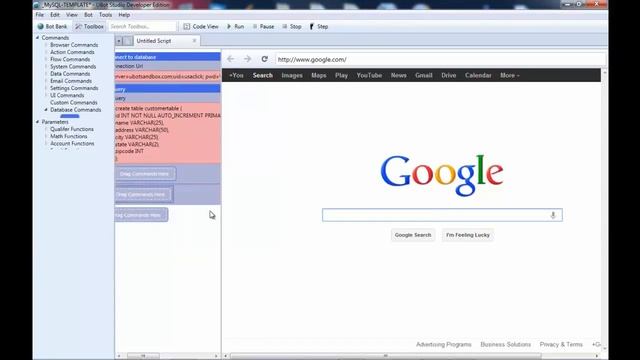
Task: Open the Bot menu
Action: (88, 15)
